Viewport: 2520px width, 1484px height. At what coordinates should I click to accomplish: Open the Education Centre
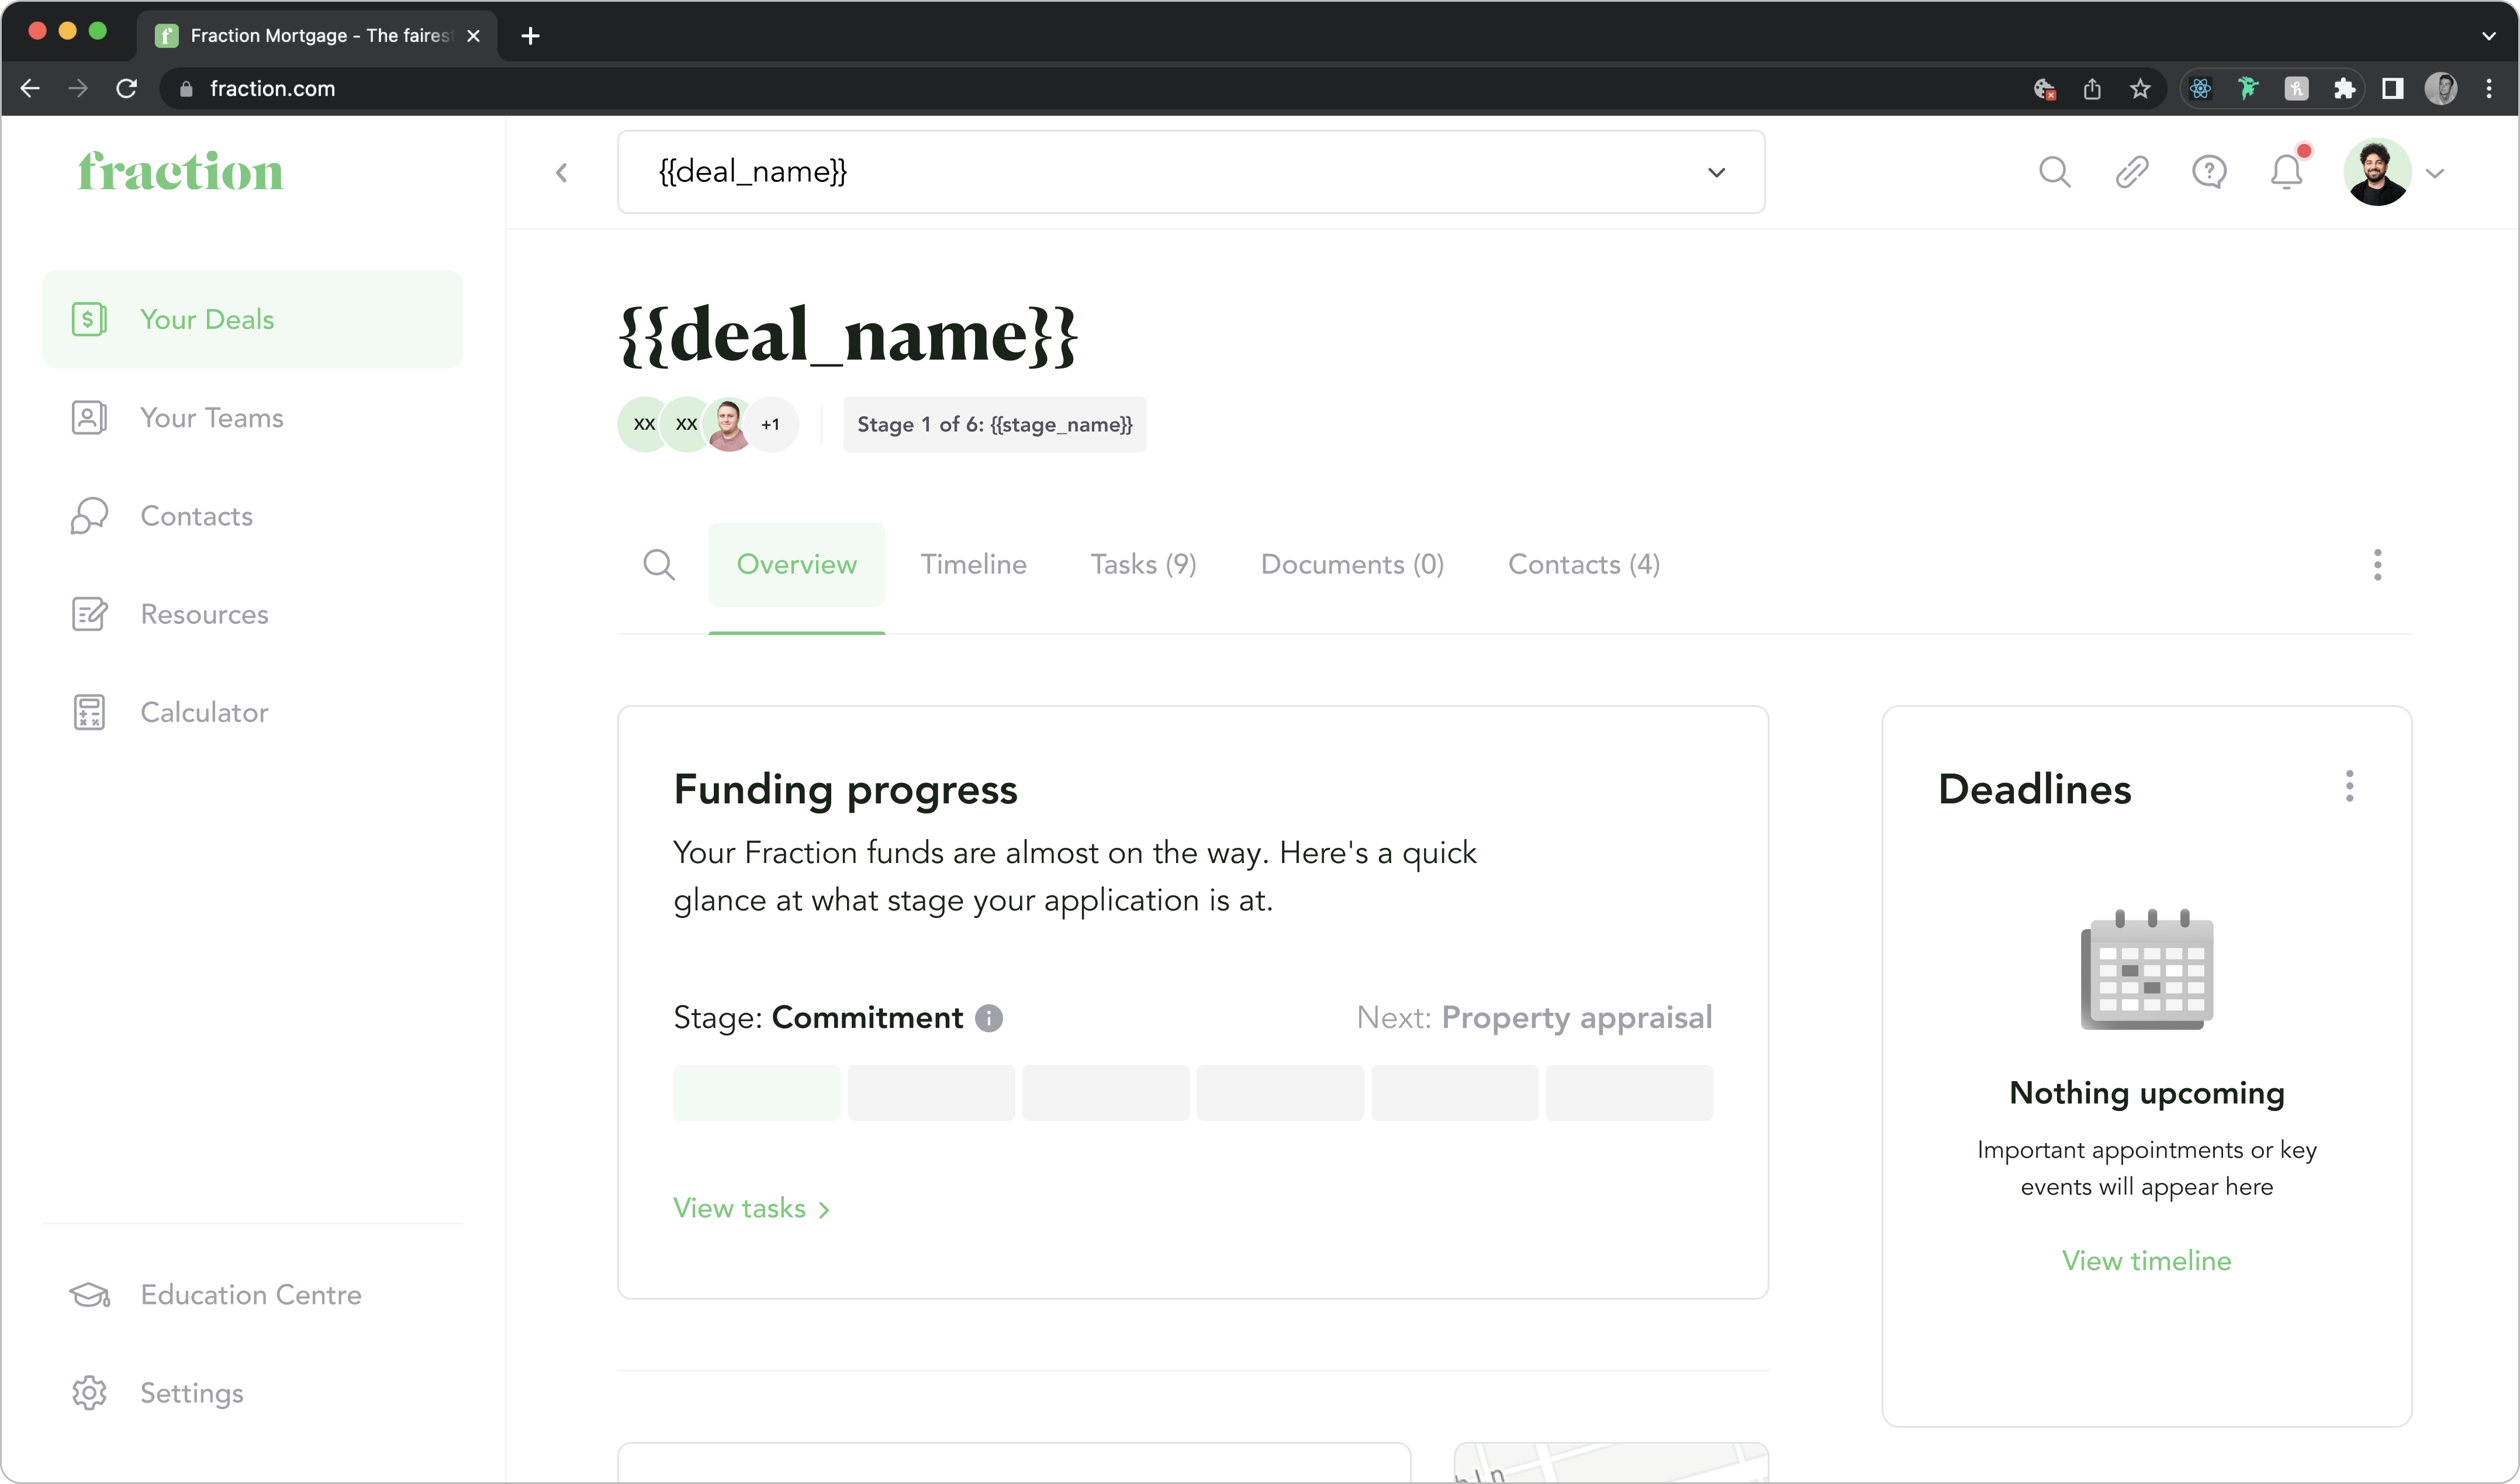click(252, 1294)
